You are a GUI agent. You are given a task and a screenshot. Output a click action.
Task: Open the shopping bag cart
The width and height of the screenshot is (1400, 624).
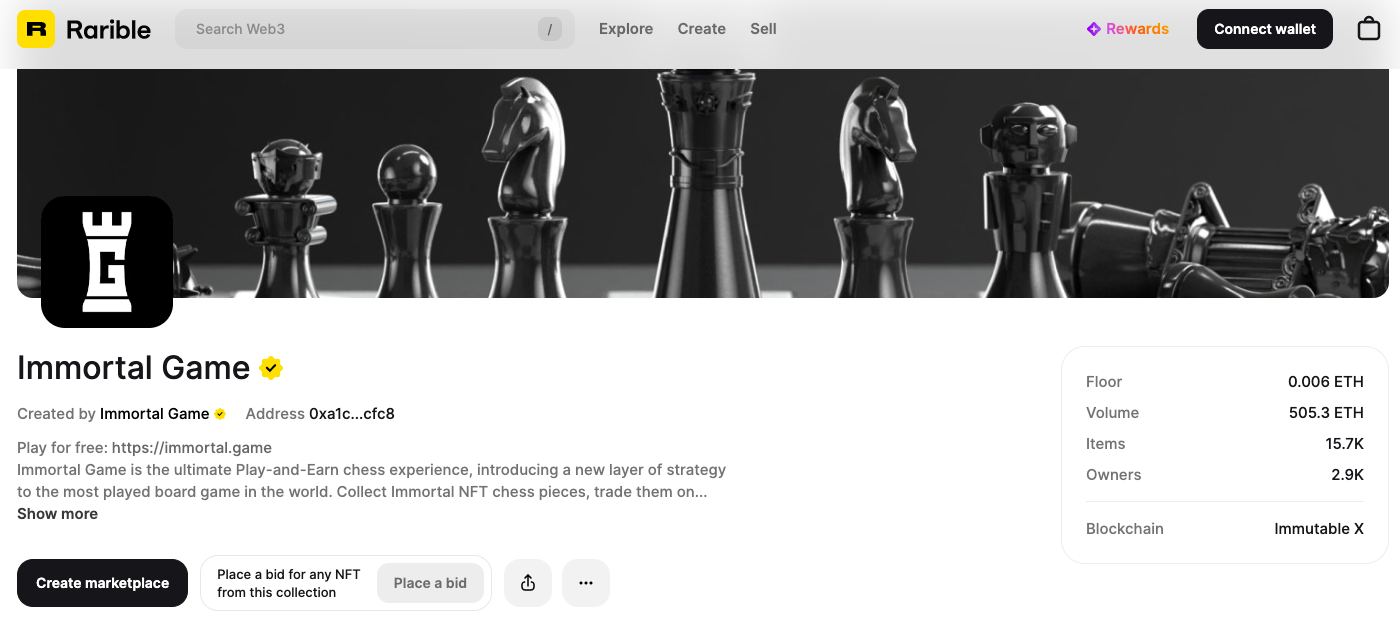tap(1369, 29)
